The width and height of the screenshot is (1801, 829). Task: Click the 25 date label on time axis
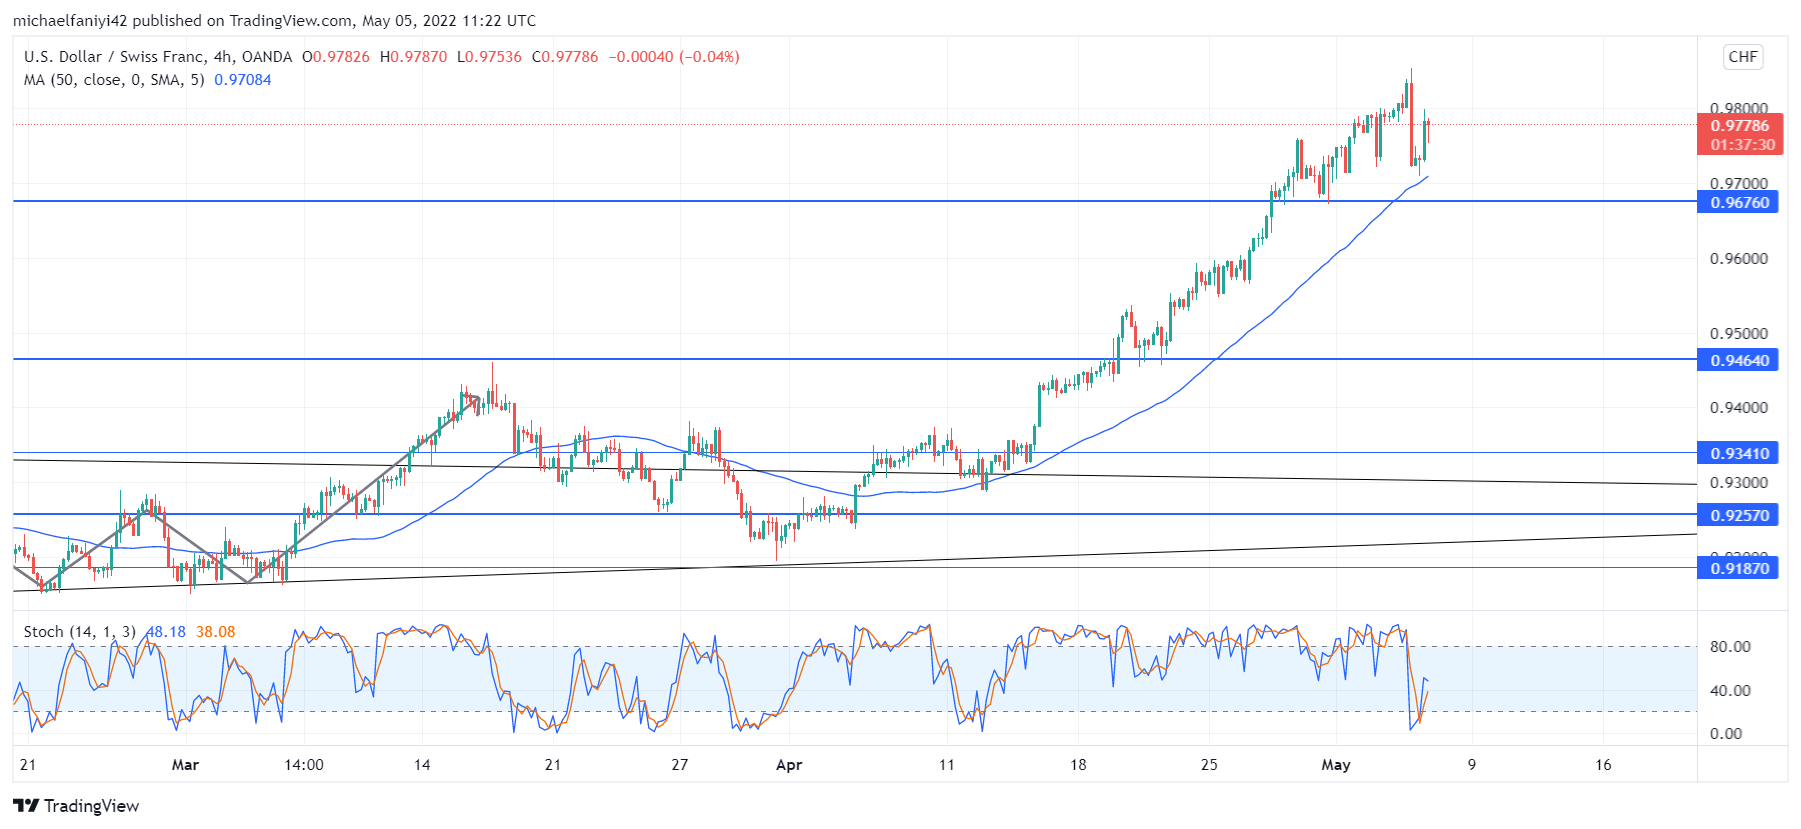[x=1209, y=765]
